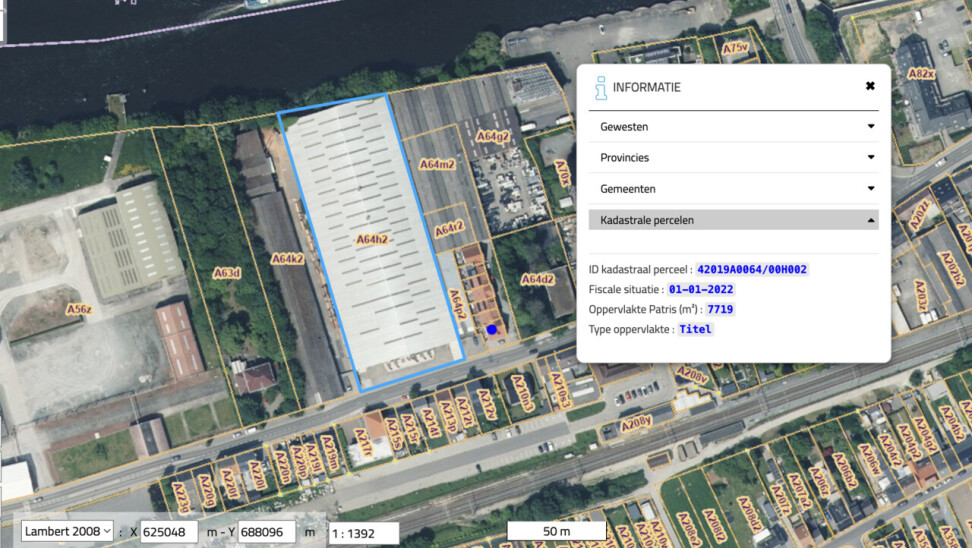Click the blue dot marker on the map

[491, 329]
